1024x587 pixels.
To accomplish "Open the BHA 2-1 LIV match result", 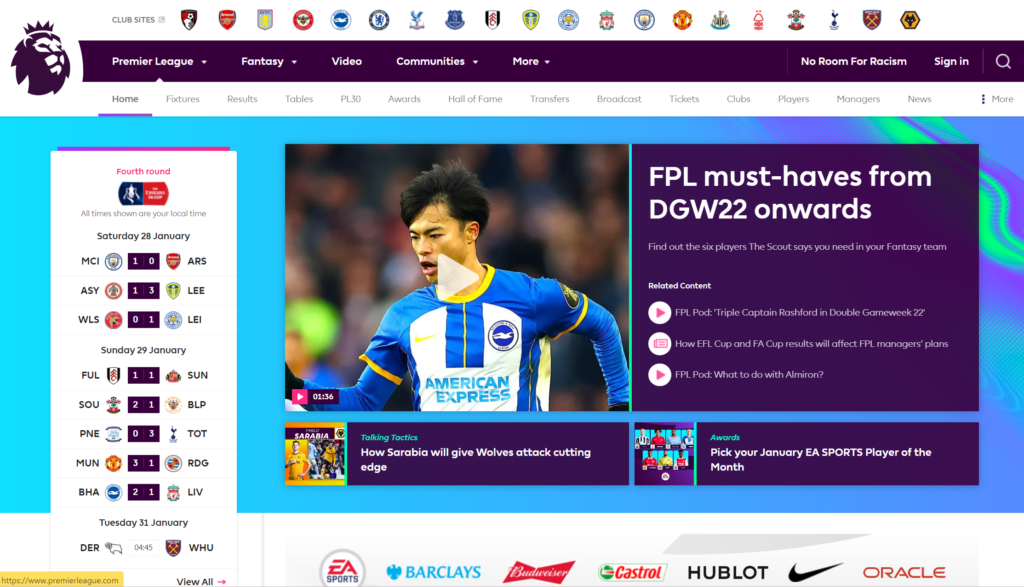I will click(x=144, y=492).
